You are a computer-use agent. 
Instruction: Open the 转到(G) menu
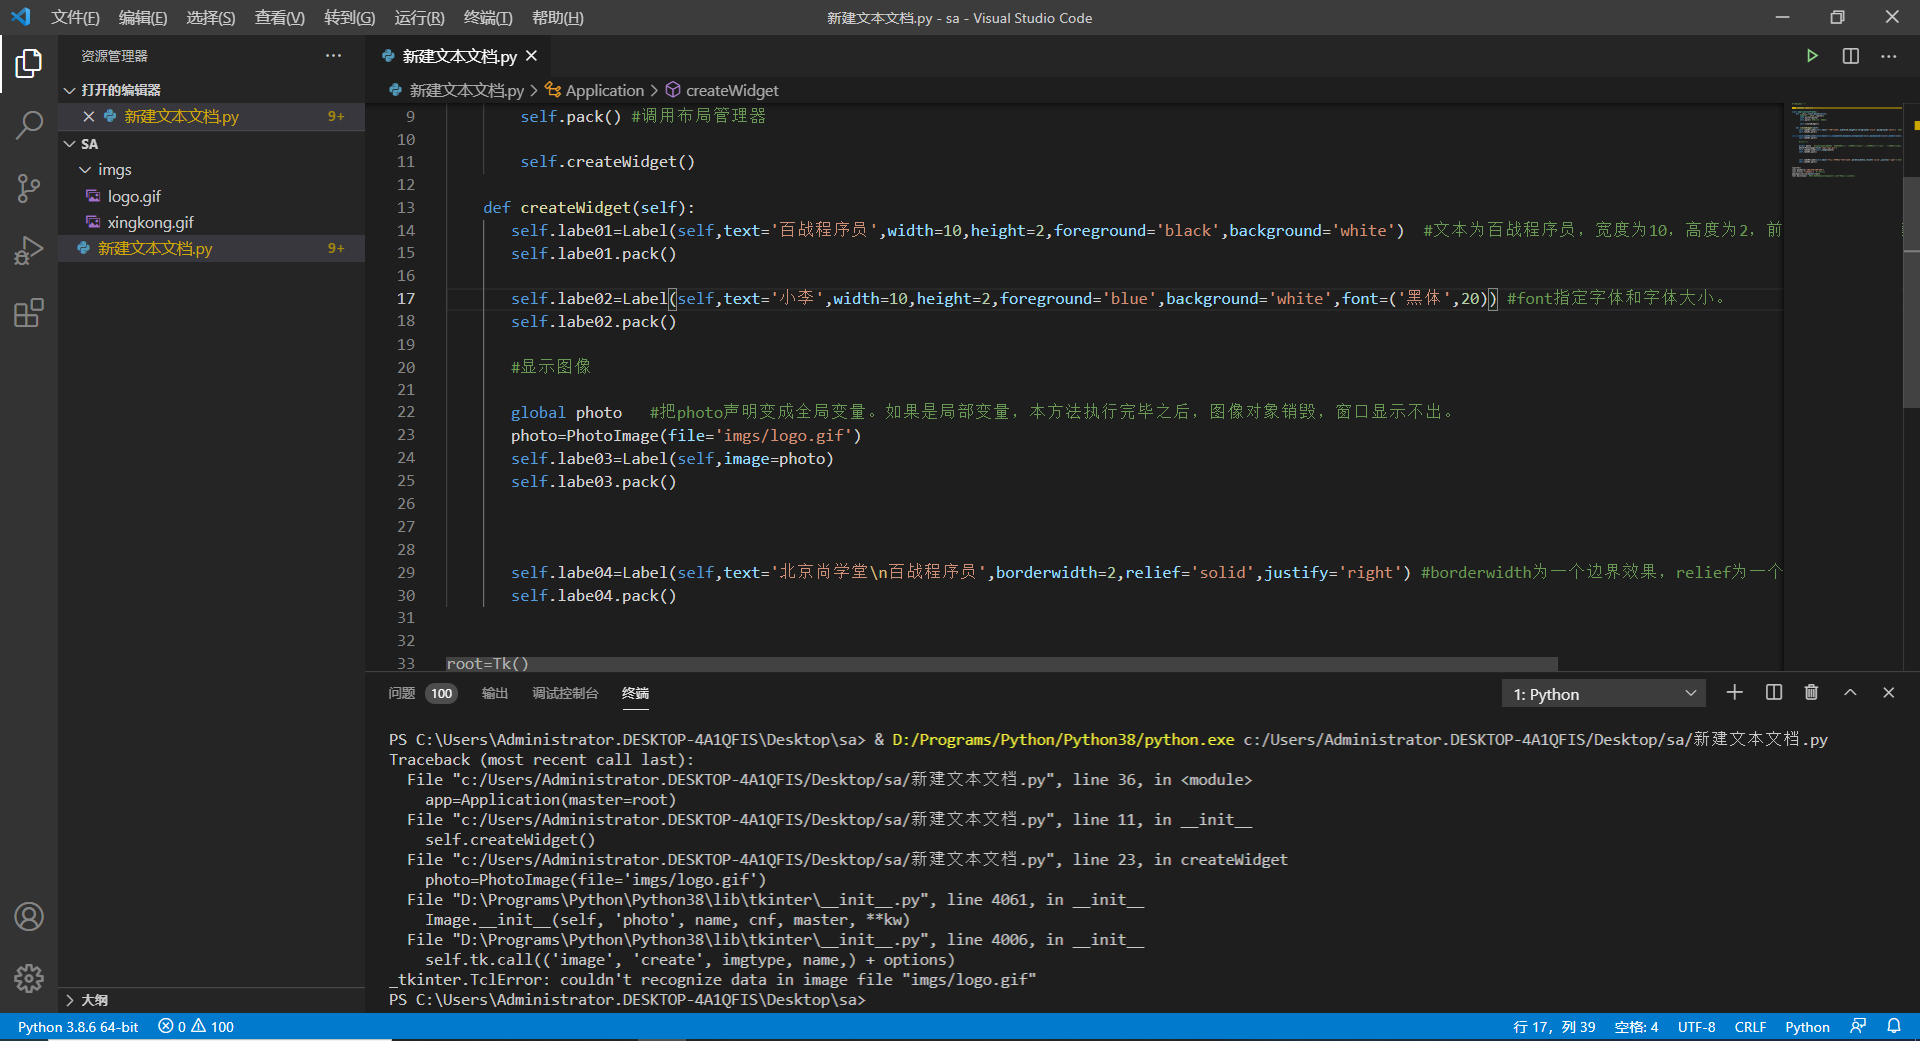349,18
